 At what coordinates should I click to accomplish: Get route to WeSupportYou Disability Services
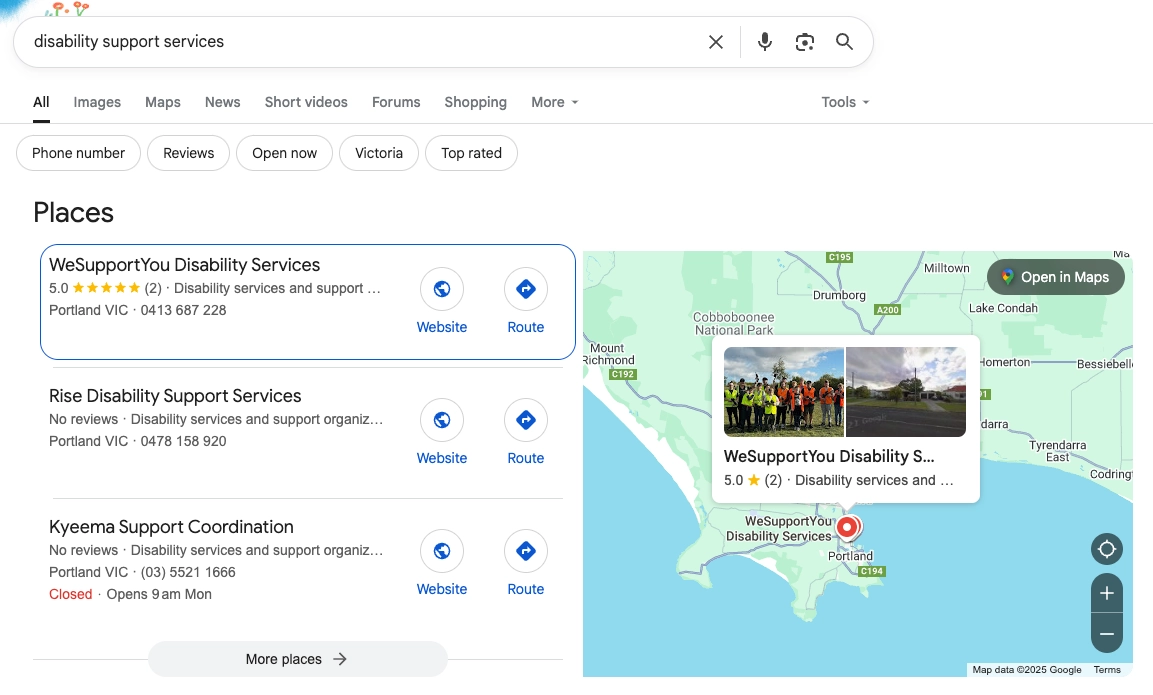525,289
